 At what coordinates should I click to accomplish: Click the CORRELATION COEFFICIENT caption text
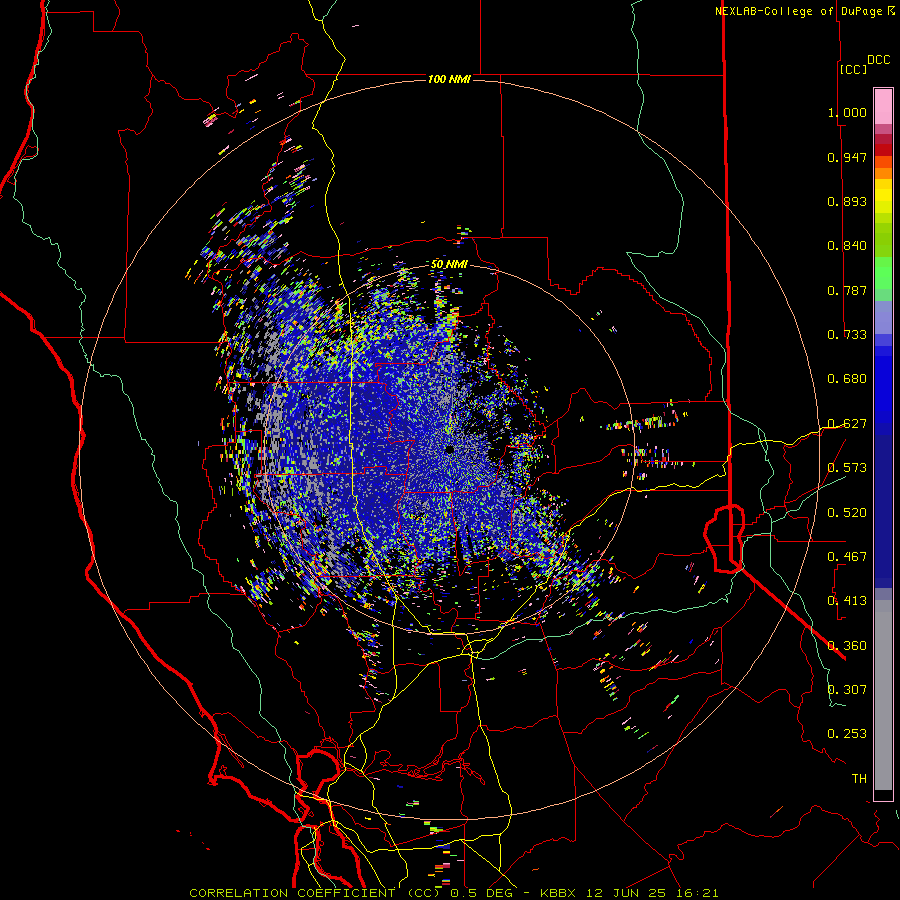[x=292, y=893]
